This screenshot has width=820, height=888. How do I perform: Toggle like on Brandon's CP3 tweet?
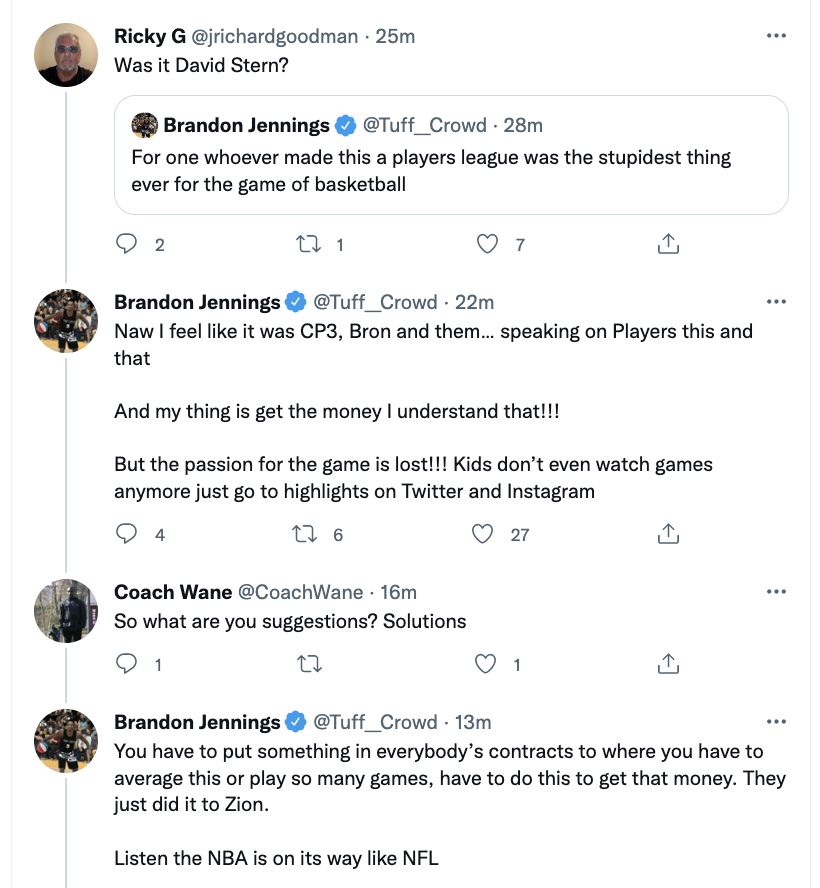click(x=485, y=534)
